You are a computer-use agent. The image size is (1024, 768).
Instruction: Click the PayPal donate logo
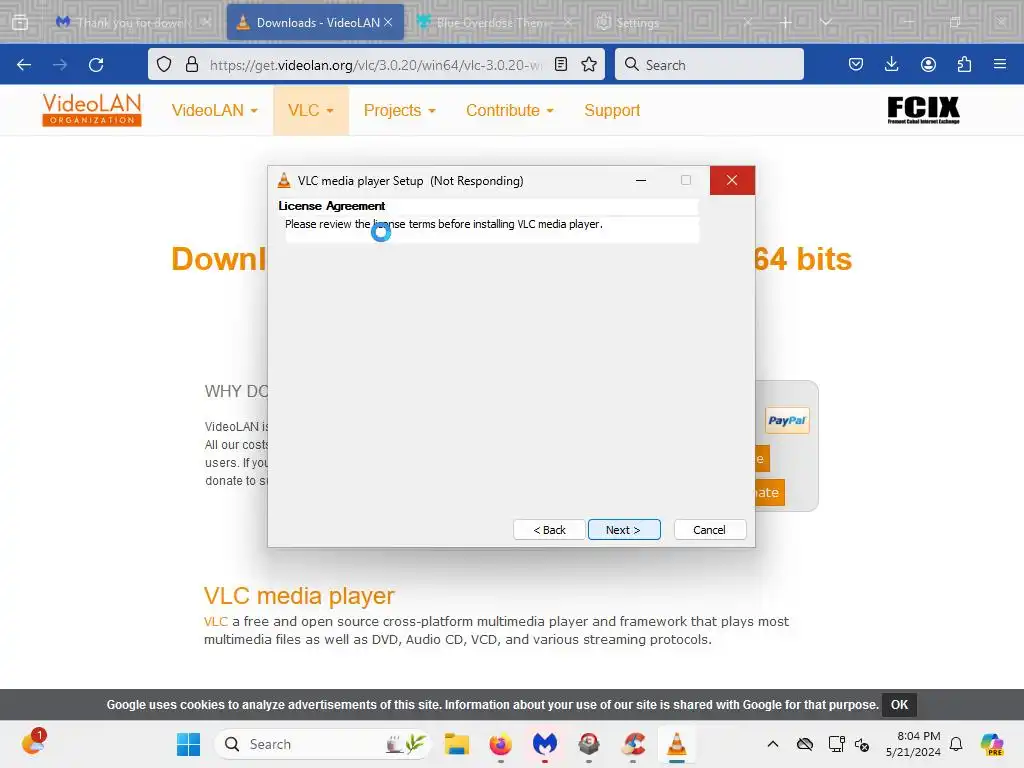pos(787,421)
